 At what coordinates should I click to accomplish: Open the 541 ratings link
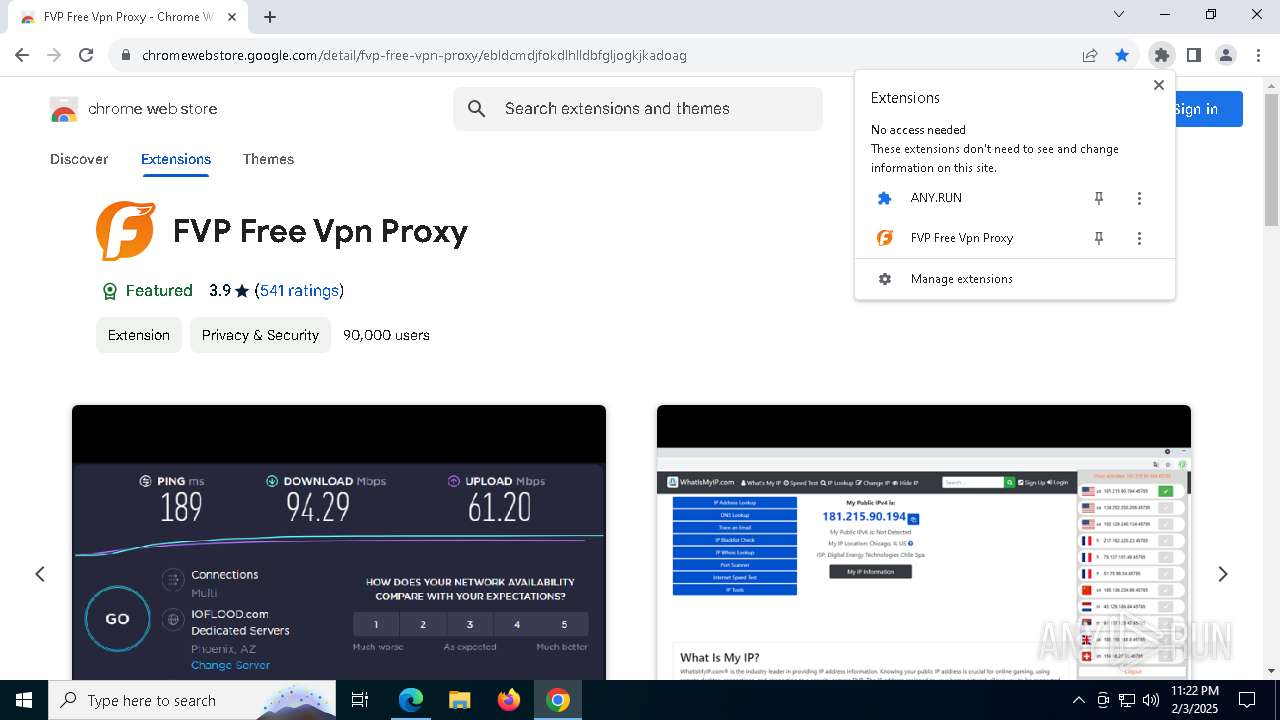coord(299,291)
